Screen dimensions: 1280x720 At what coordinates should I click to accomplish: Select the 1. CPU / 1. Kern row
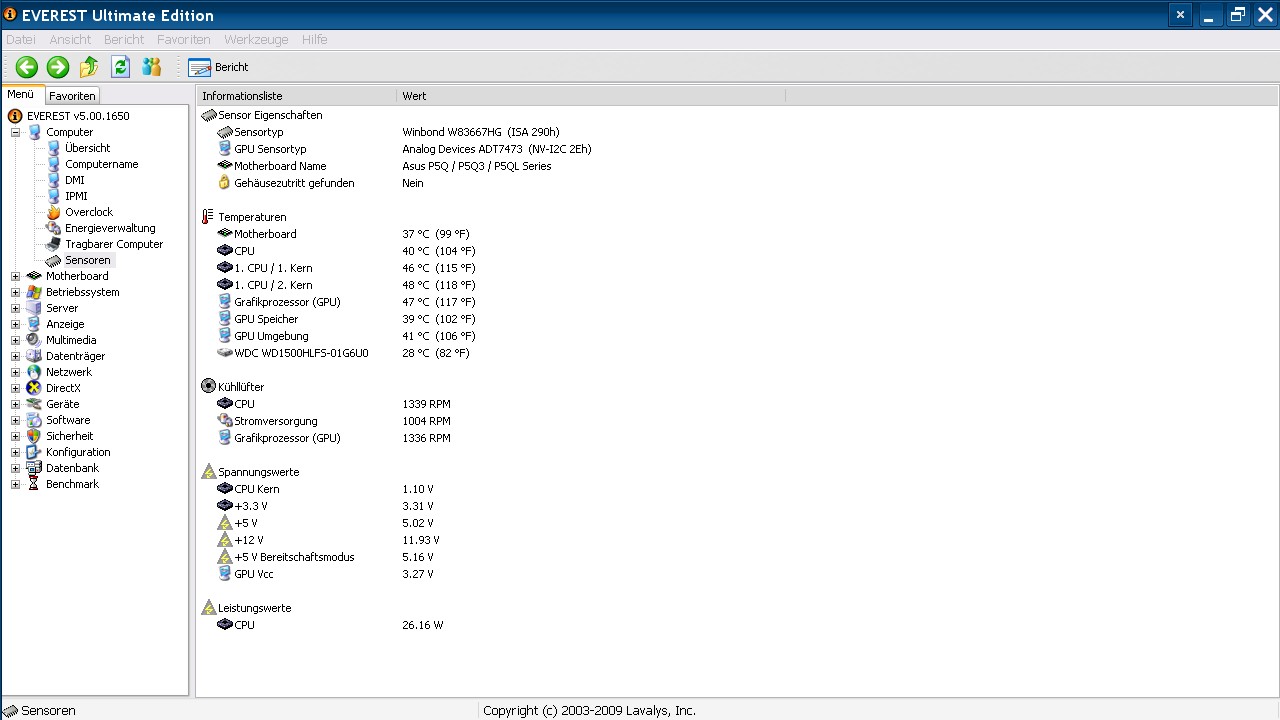click(347, 268)
